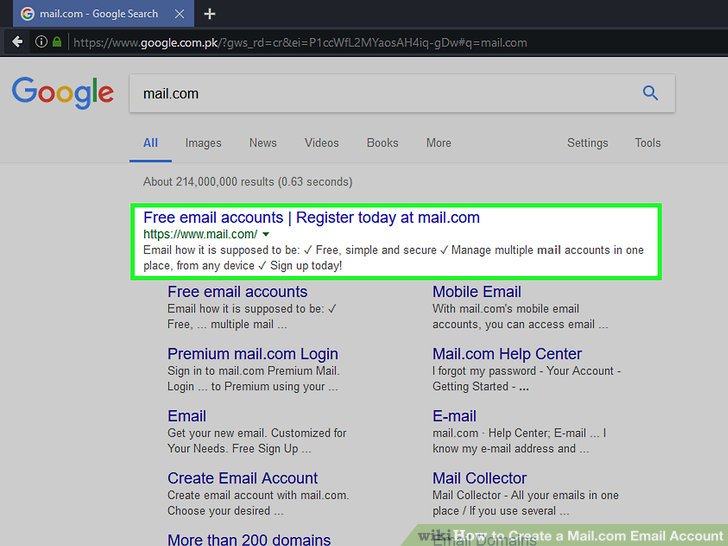Open the site information icon
728x546 pixels.
[41, 42]
